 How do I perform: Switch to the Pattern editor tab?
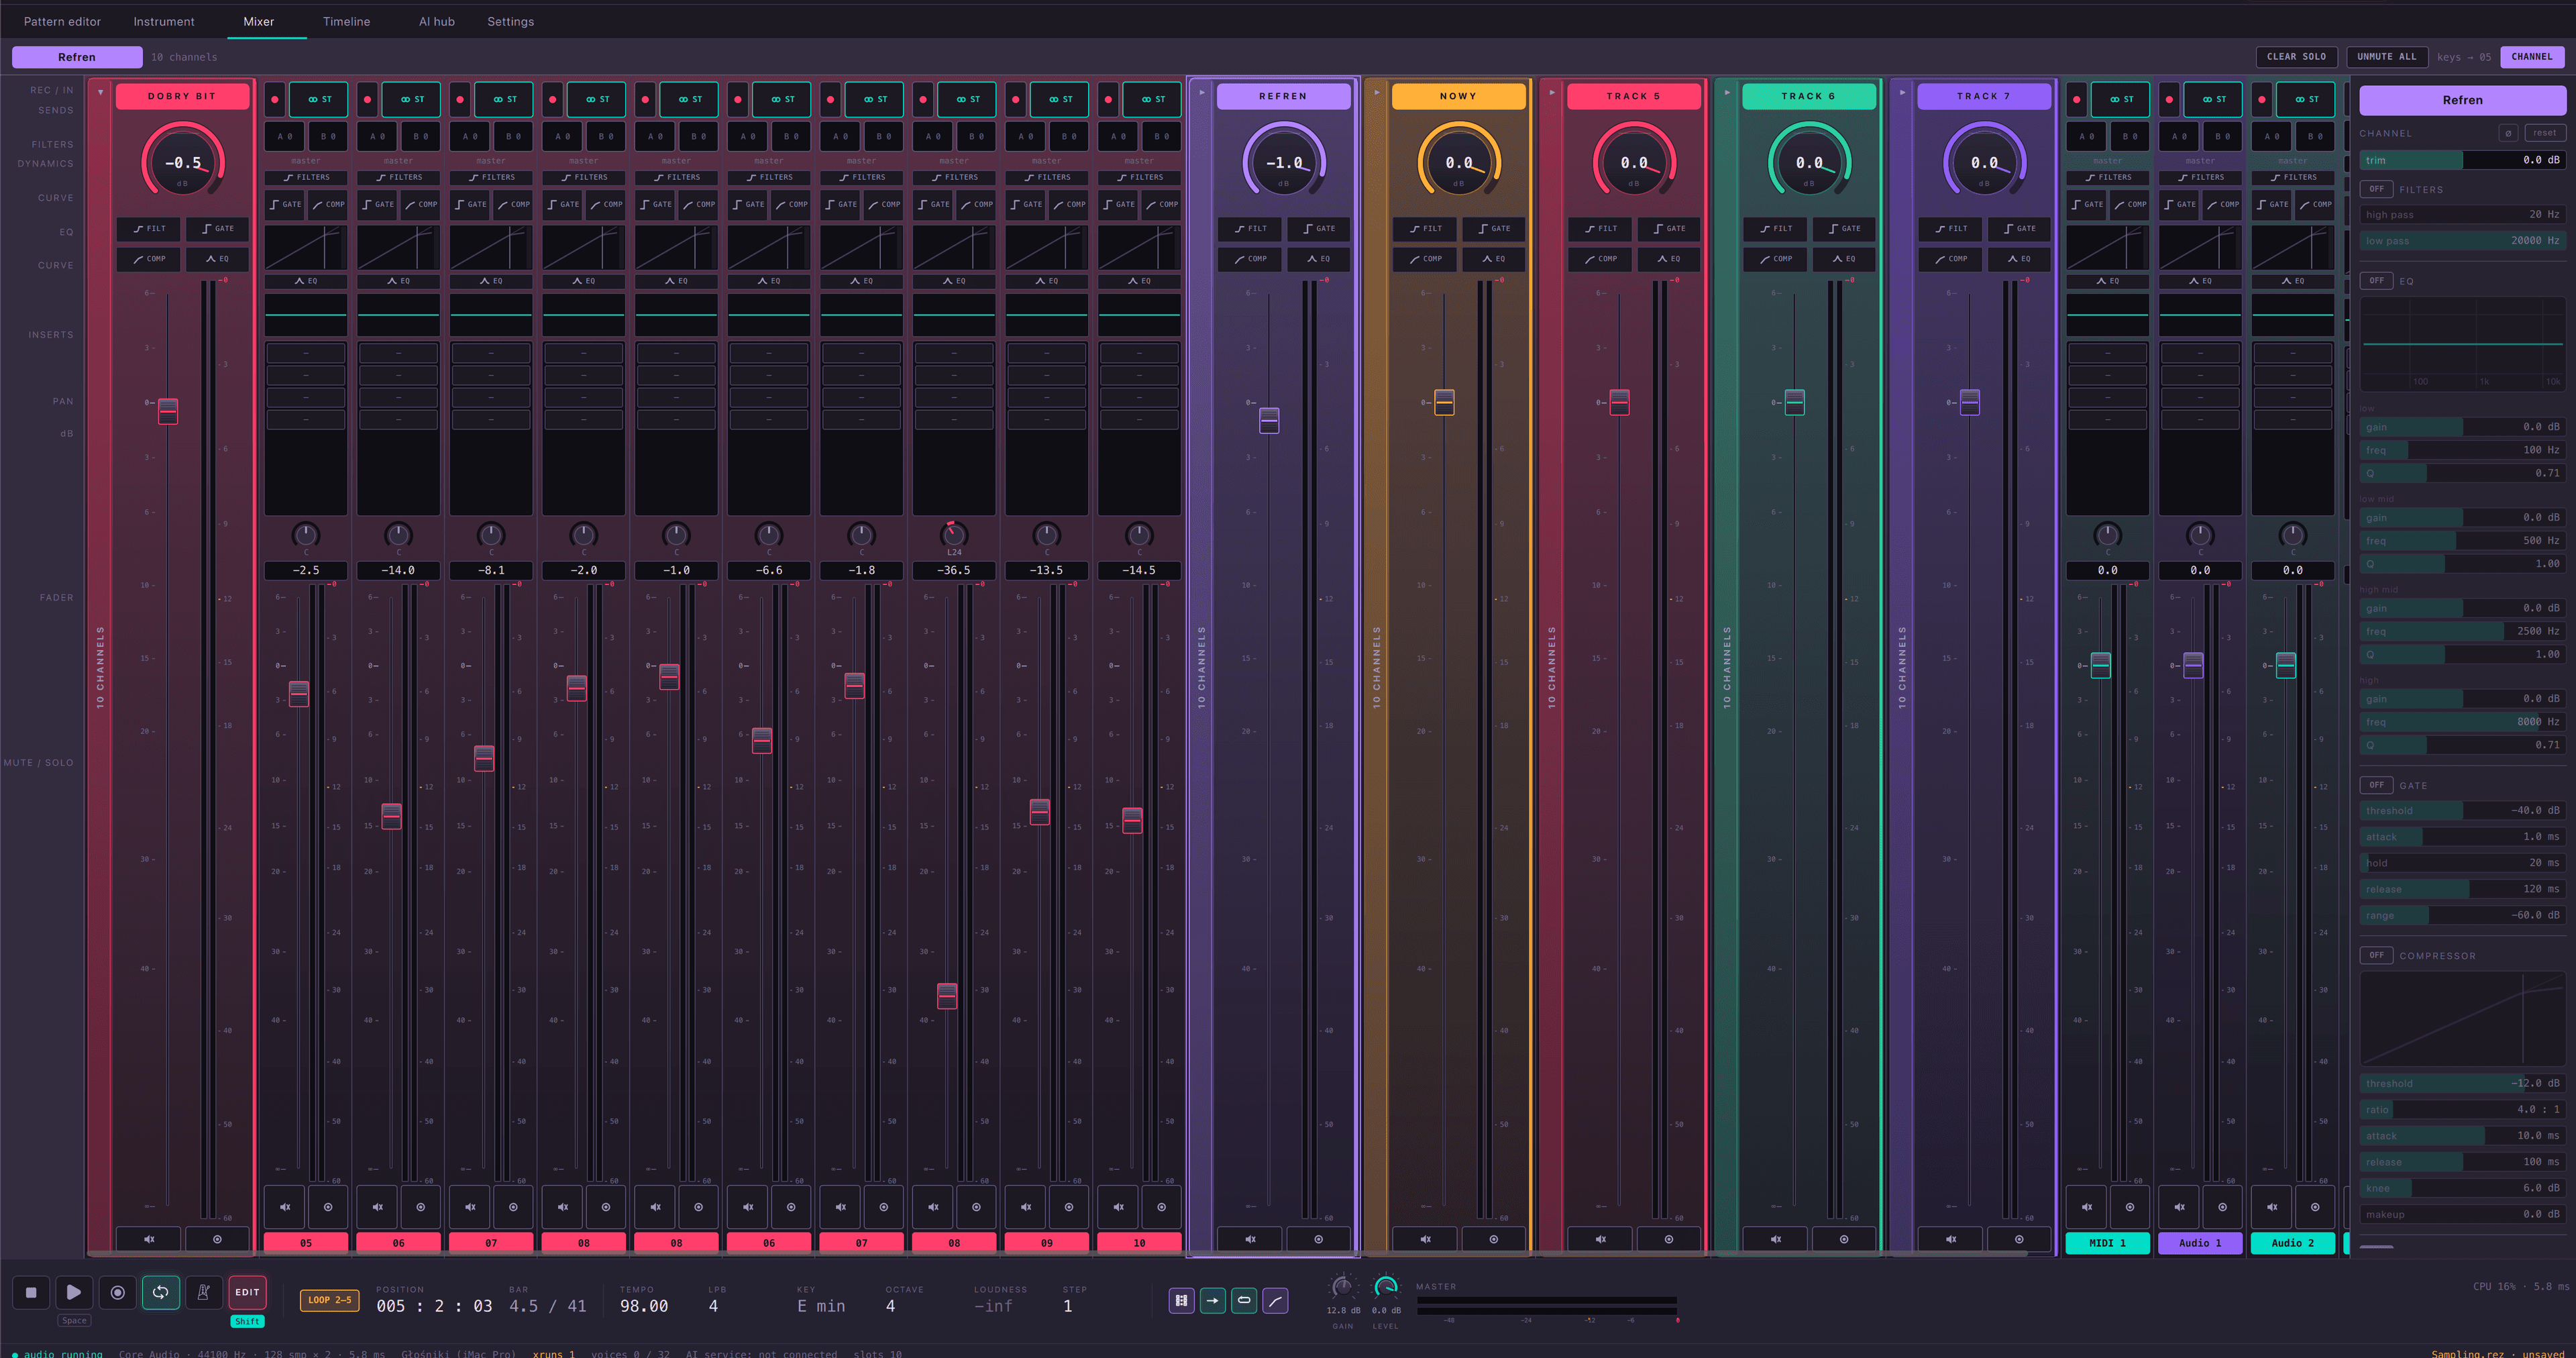pyautogui.click(x=62, y=21)
